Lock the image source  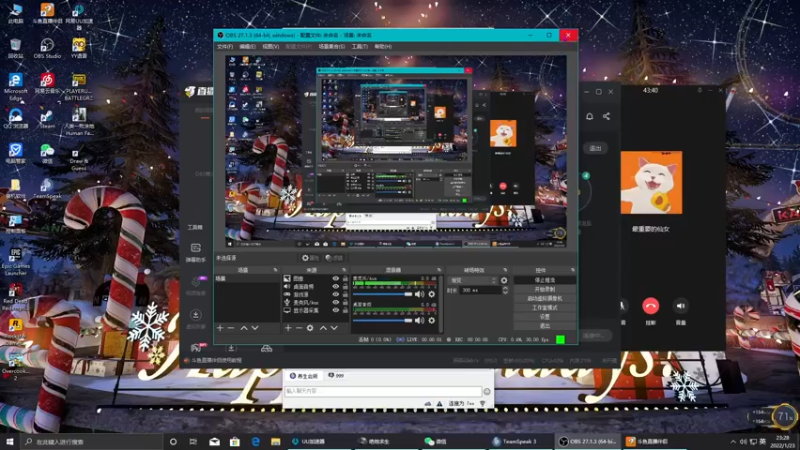pos(345,279)
